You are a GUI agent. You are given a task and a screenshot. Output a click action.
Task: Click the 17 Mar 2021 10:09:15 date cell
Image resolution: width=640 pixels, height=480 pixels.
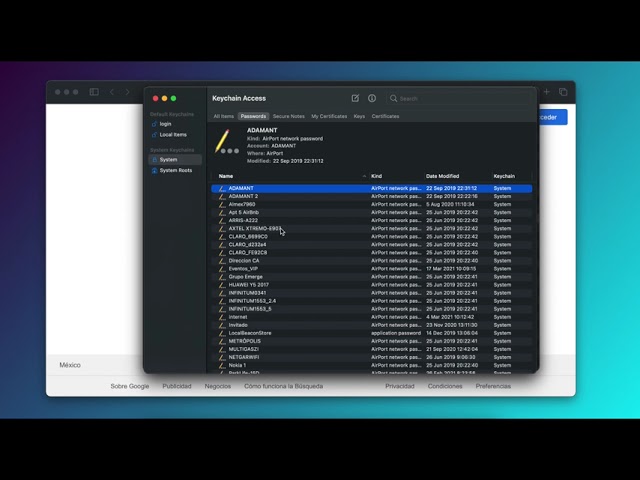point(451,269)
